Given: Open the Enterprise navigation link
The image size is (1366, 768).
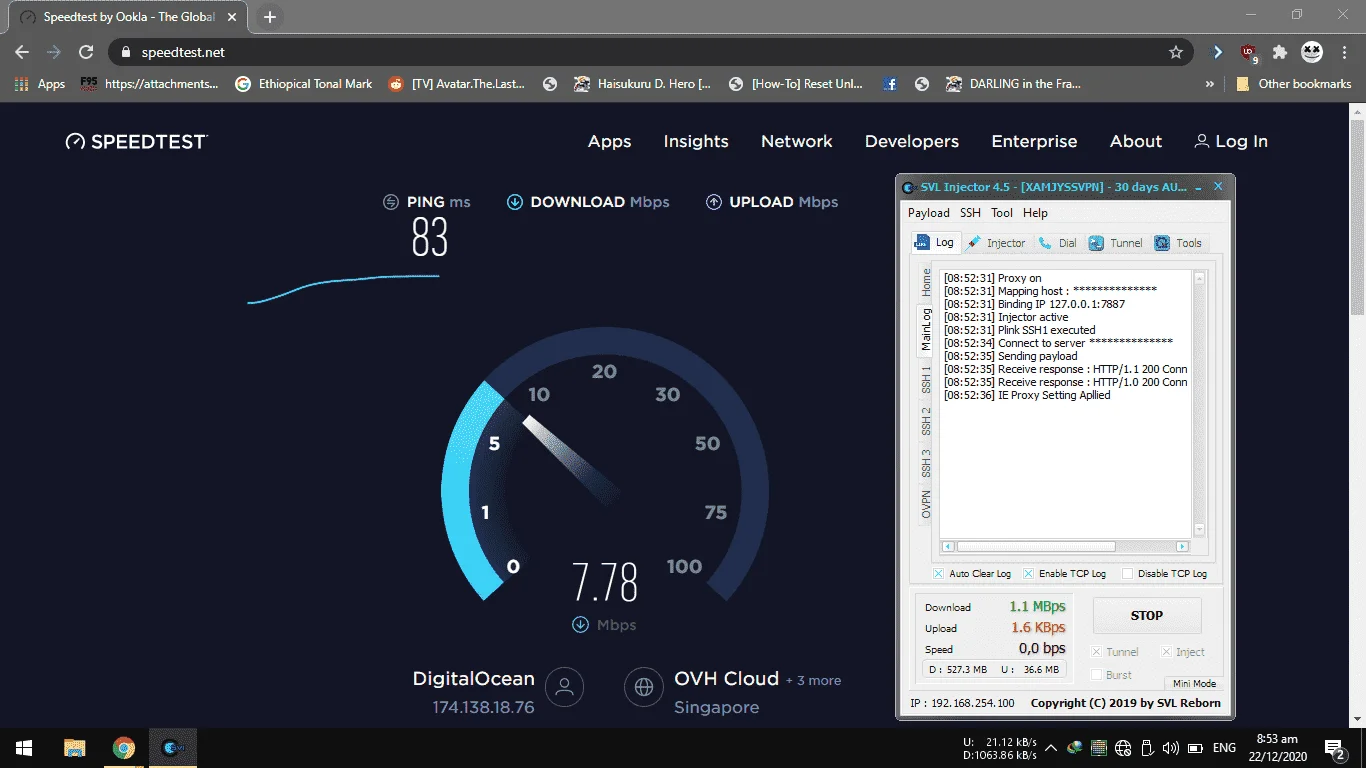Looking at the screenshot, I should [1034, 142].
